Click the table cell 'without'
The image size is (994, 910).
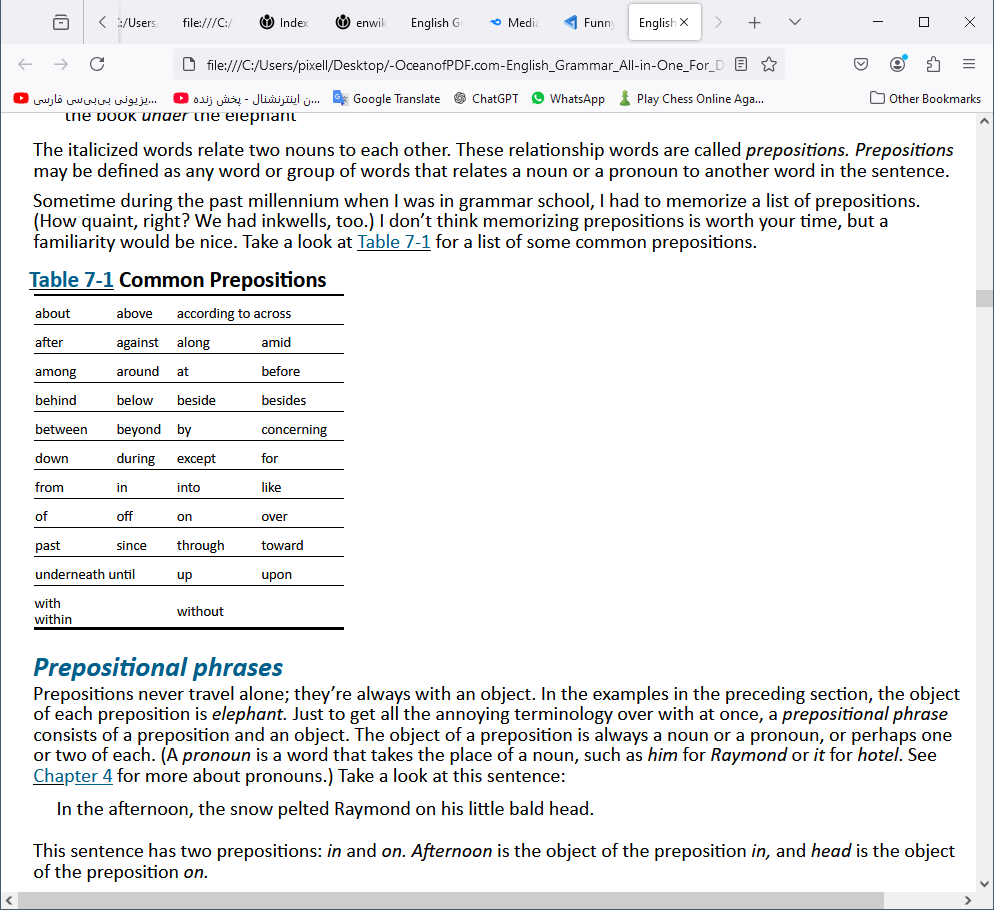point(200,611)
